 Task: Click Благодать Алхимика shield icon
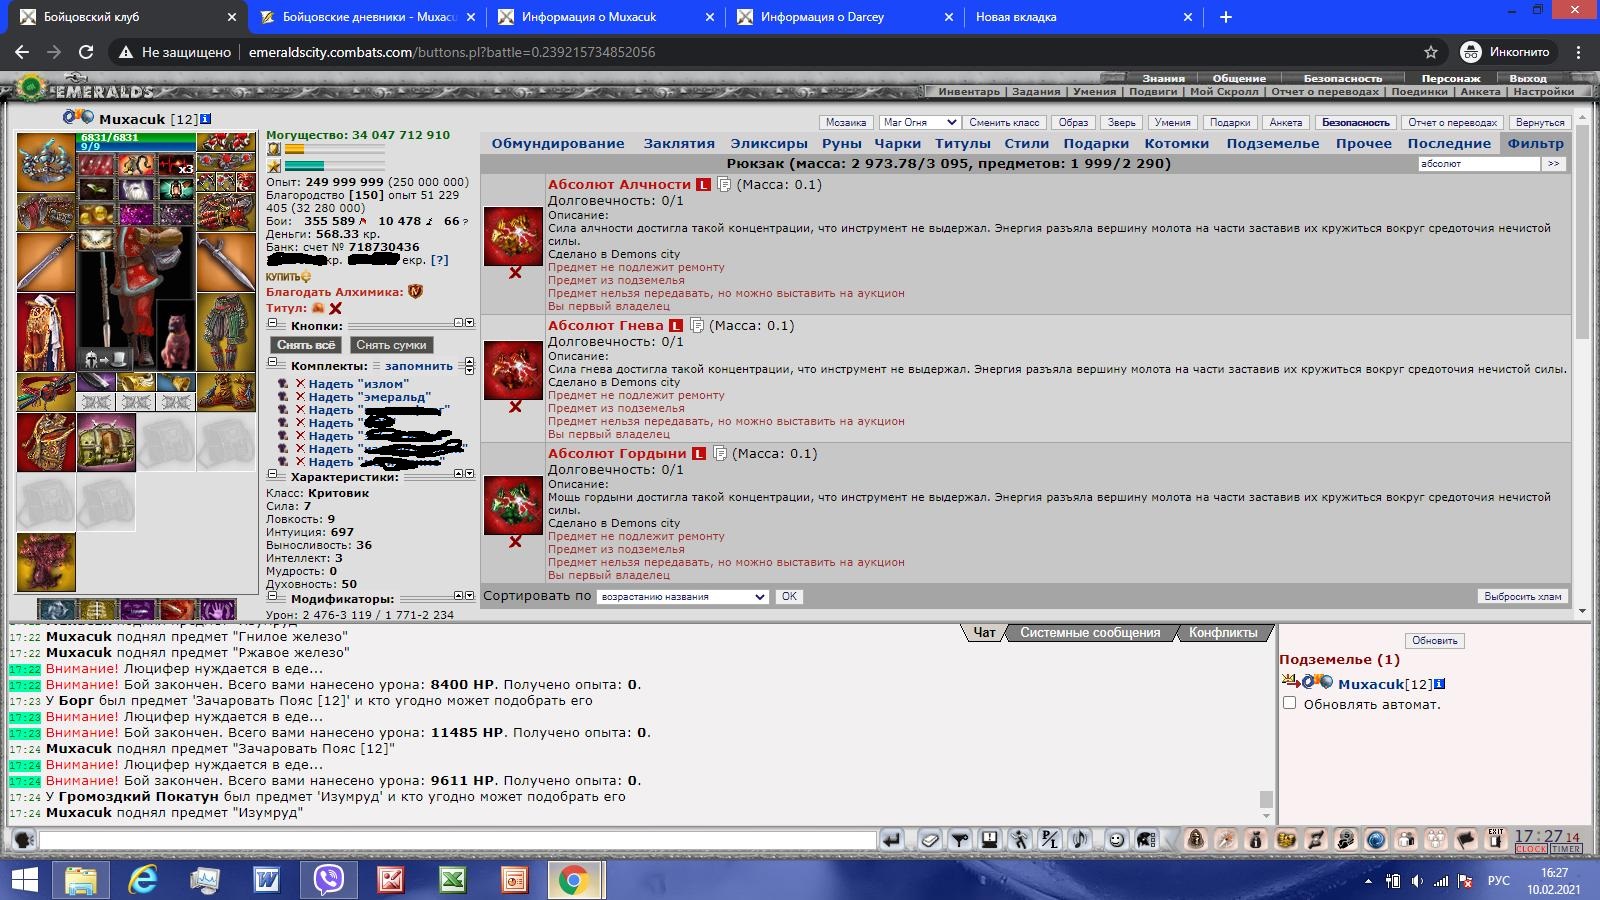415,291
